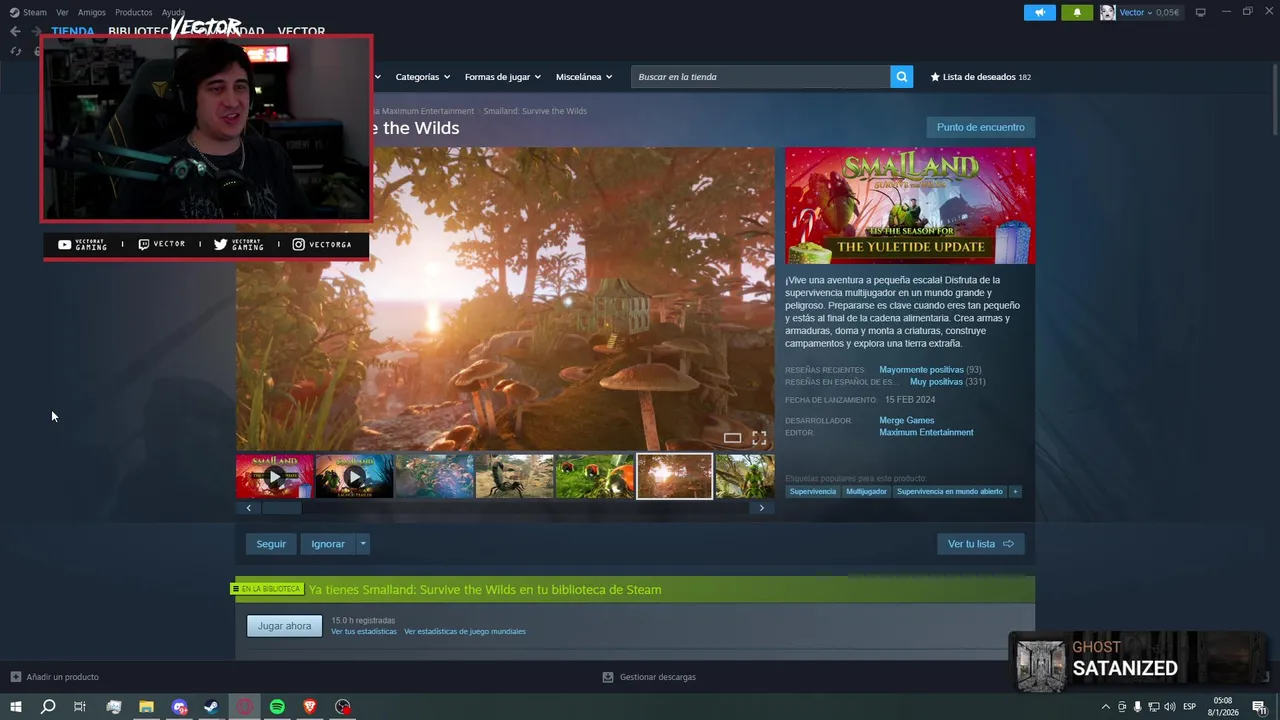1280x720 pixels.
Task: Open the green notifications bell
Action: coord(1077,12)
